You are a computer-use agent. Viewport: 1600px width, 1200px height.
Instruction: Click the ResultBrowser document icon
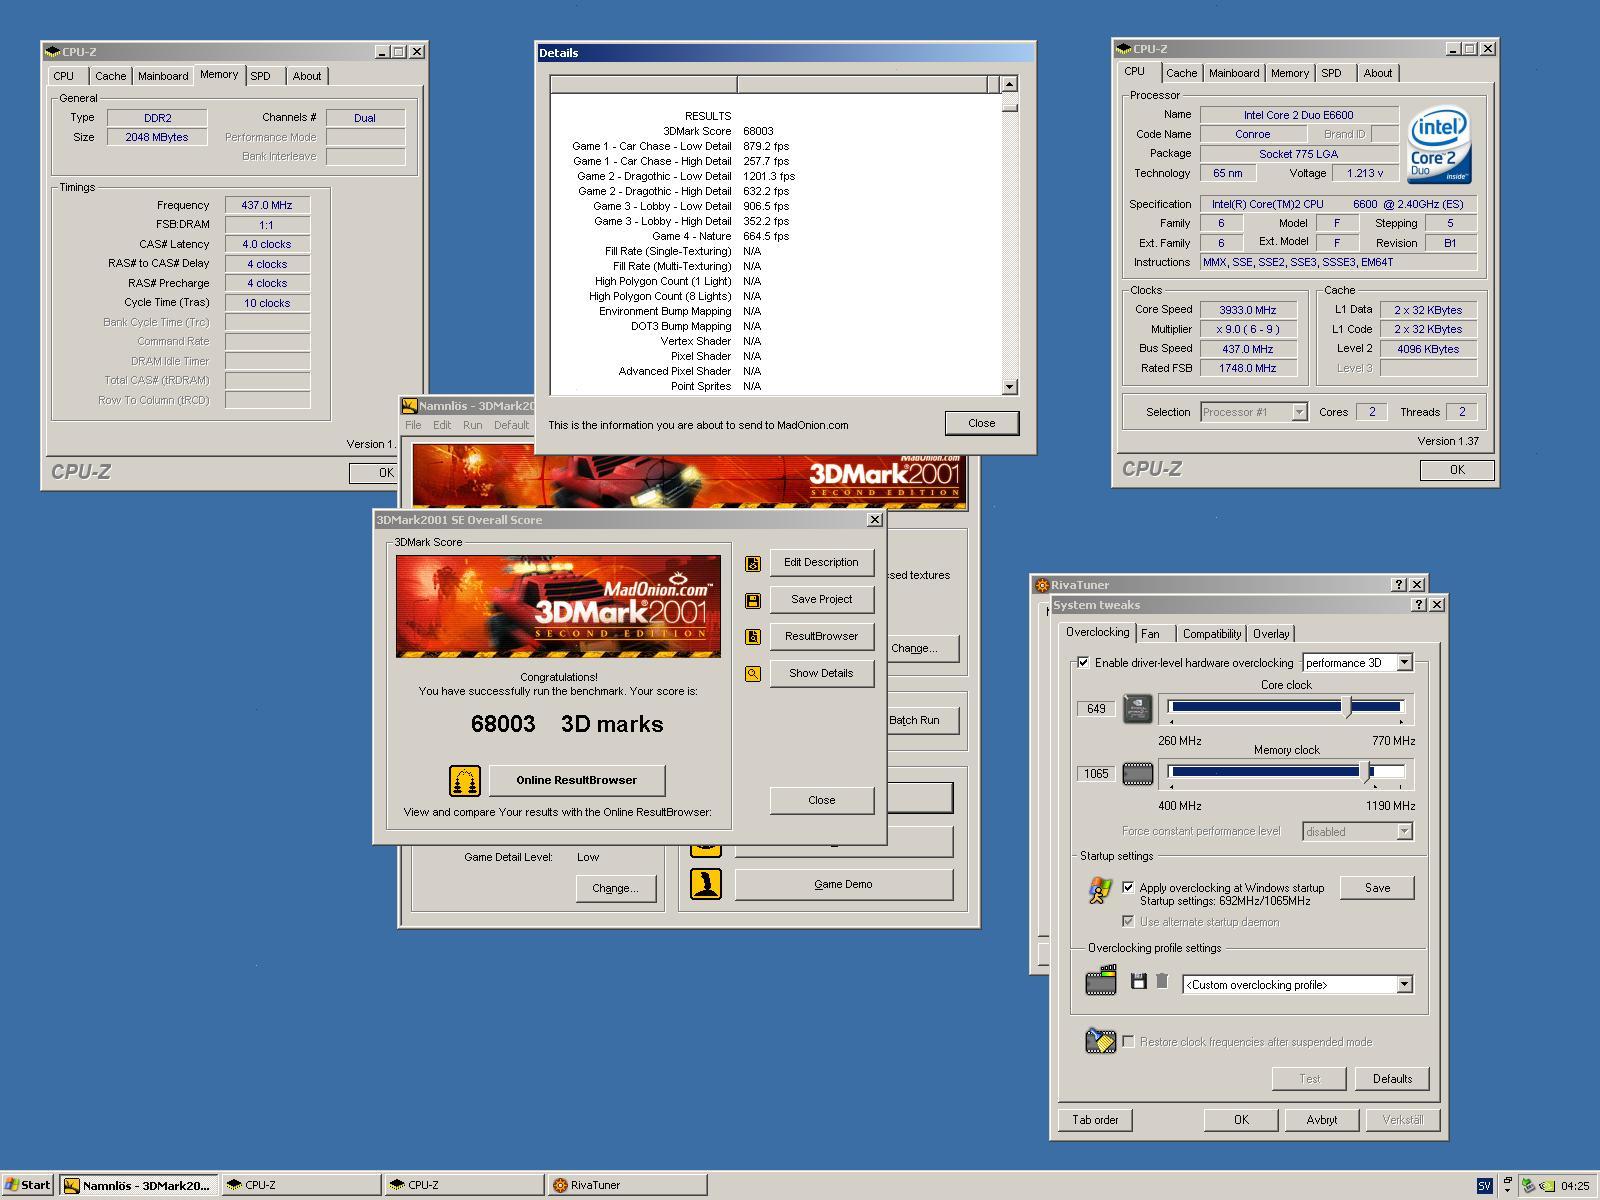[753, 637]
